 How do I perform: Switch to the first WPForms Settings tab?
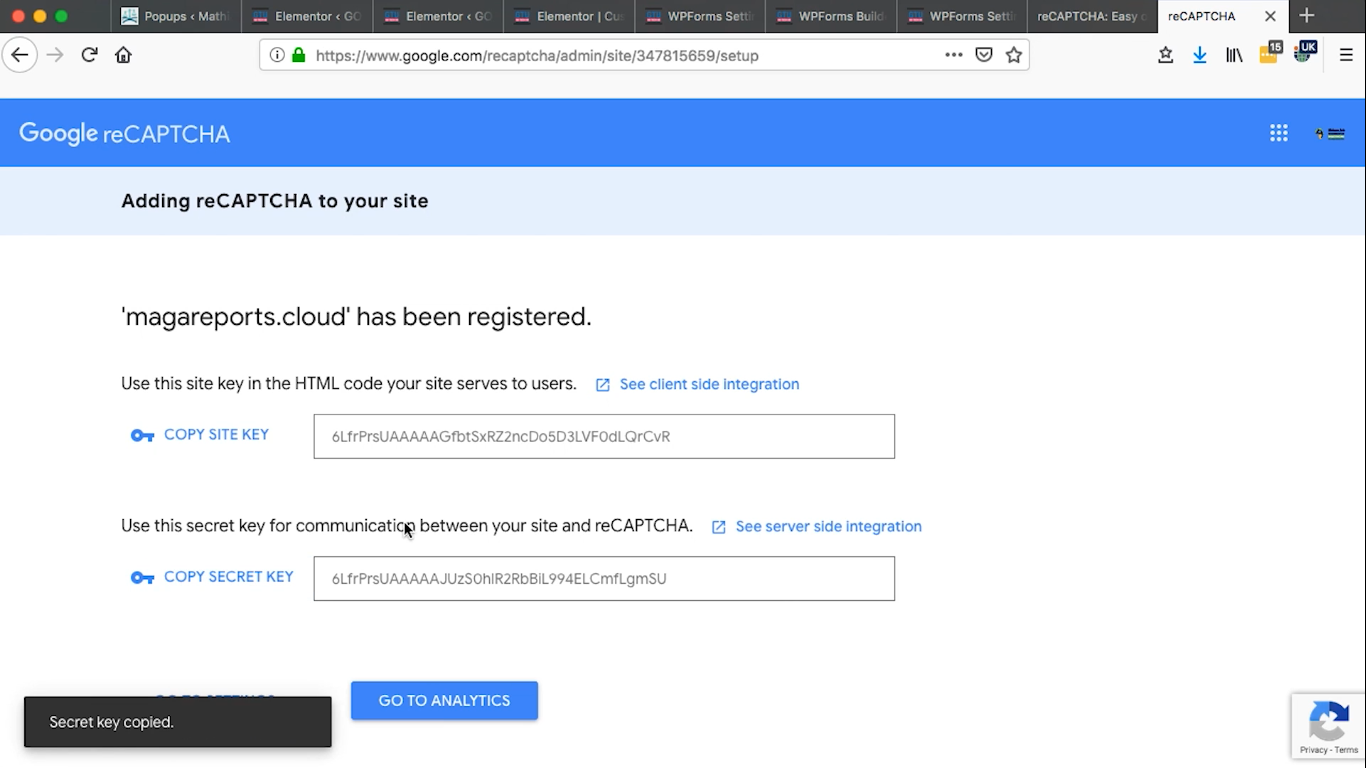pyautogui.click(x=699, y=16)
